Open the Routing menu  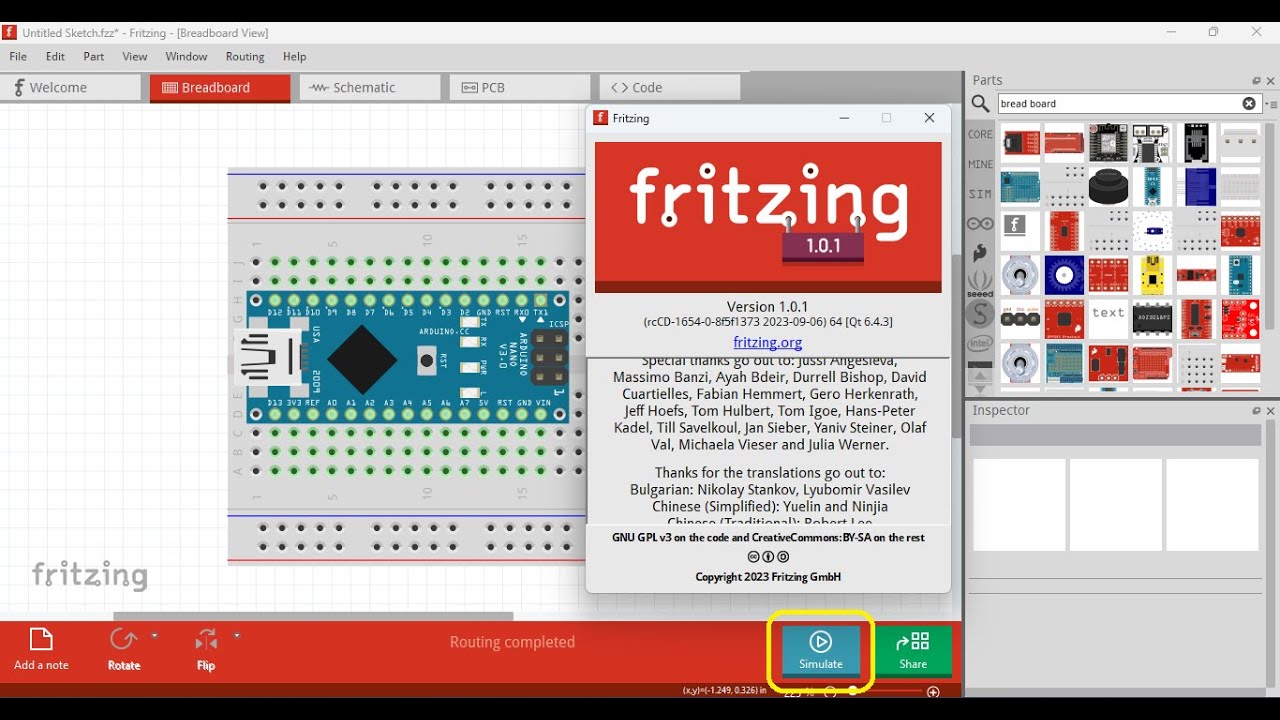245,57
